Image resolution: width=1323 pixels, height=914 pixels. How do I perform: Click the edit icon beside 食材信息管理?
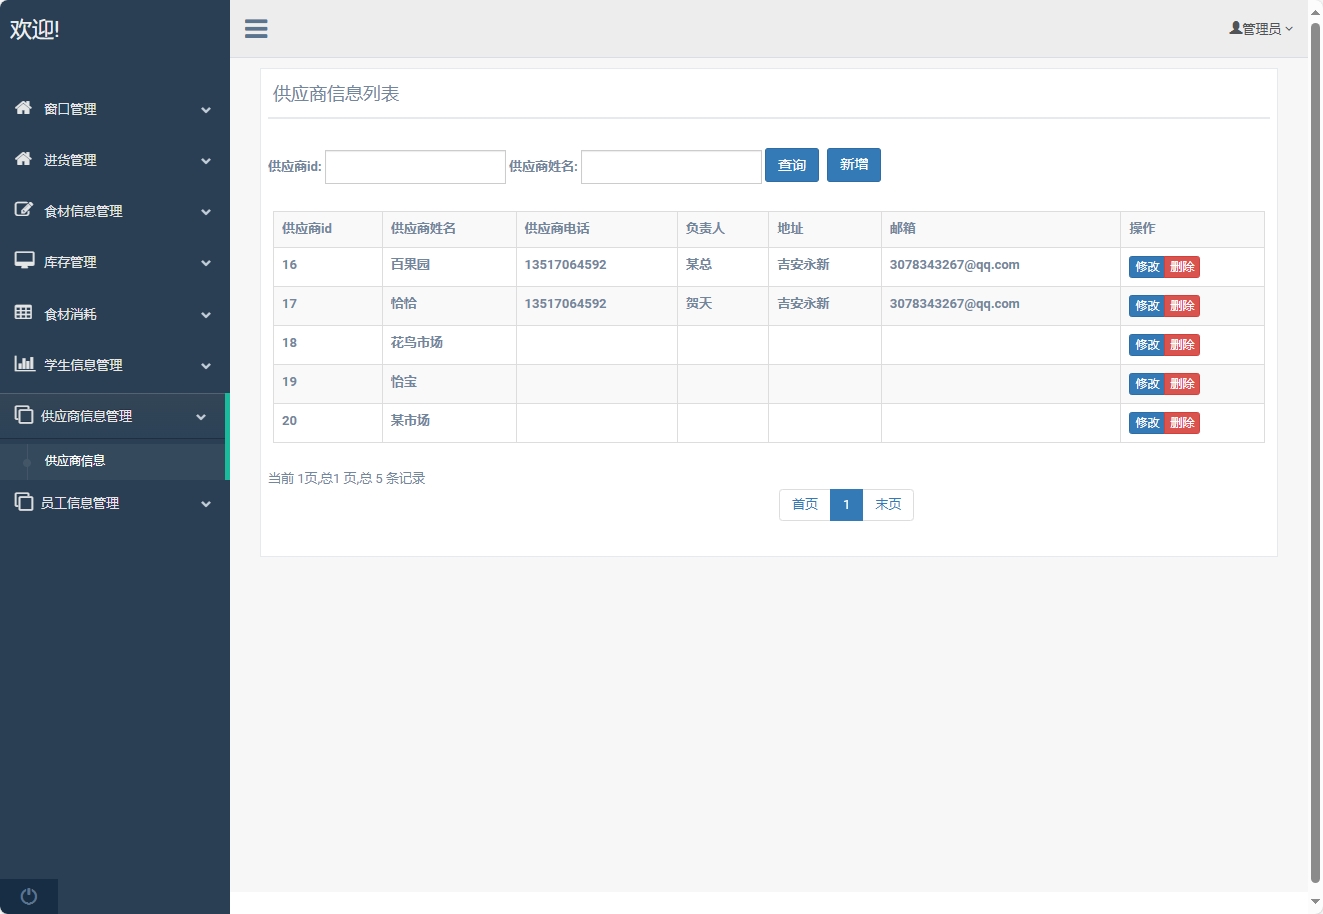(x=24, y=210)
